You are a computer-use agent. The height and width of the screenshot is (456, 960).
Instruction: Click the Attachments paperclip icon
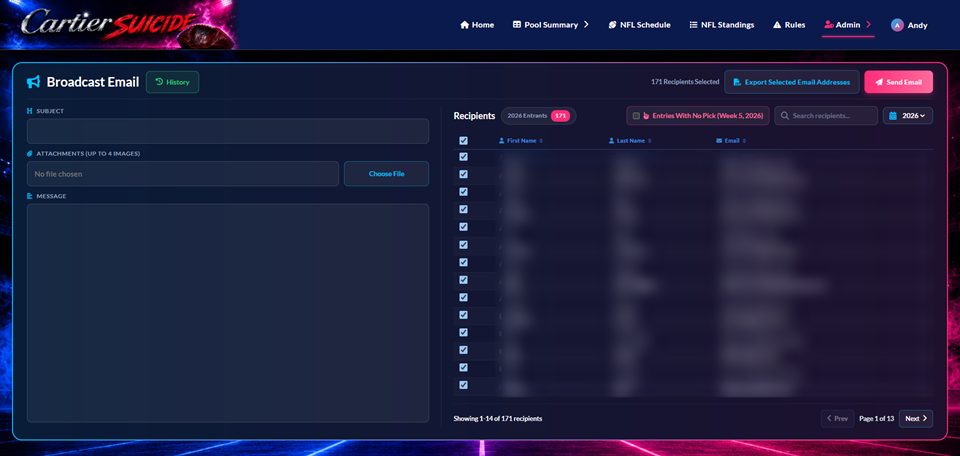[x=29, y=154]
